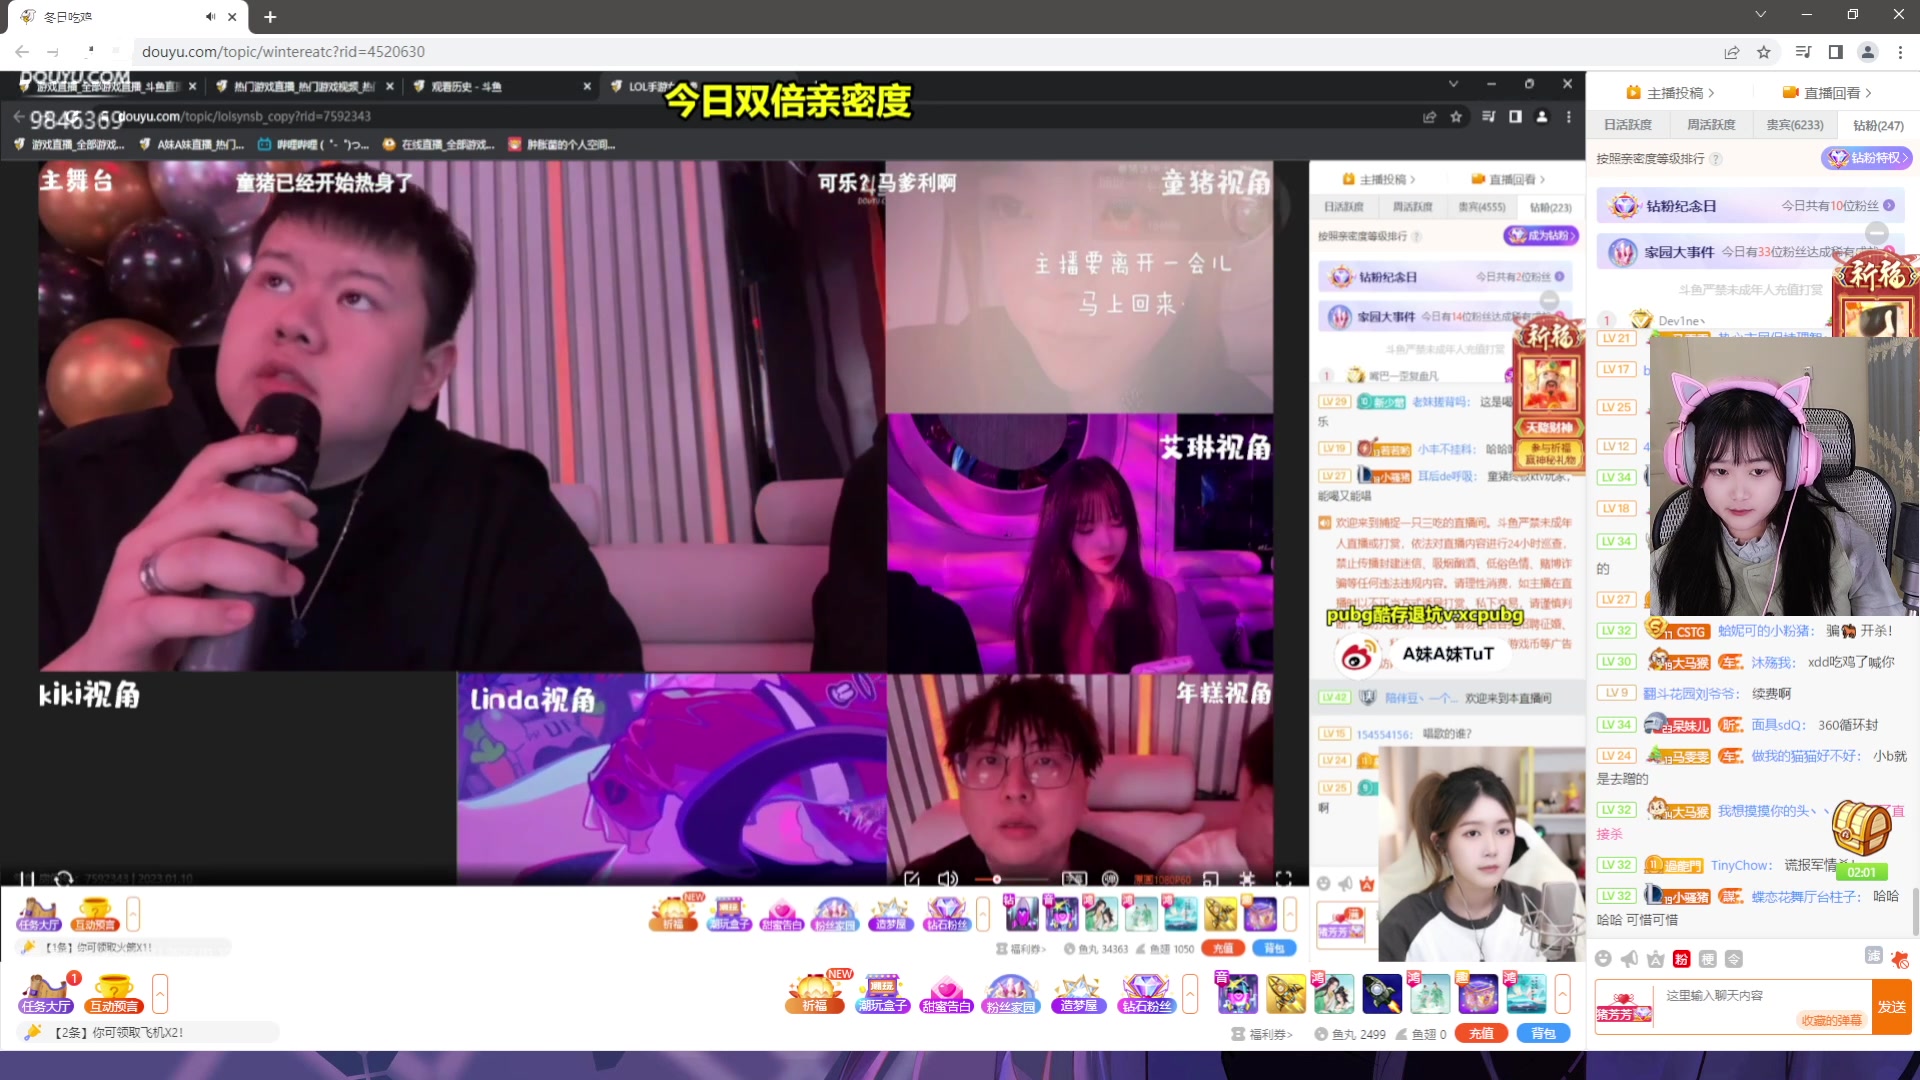Image resolution: width=1920 pixels, height=1080 pixels.
Task: Toggle the 滤 chat filter button
Action: tap(1873, 956)
